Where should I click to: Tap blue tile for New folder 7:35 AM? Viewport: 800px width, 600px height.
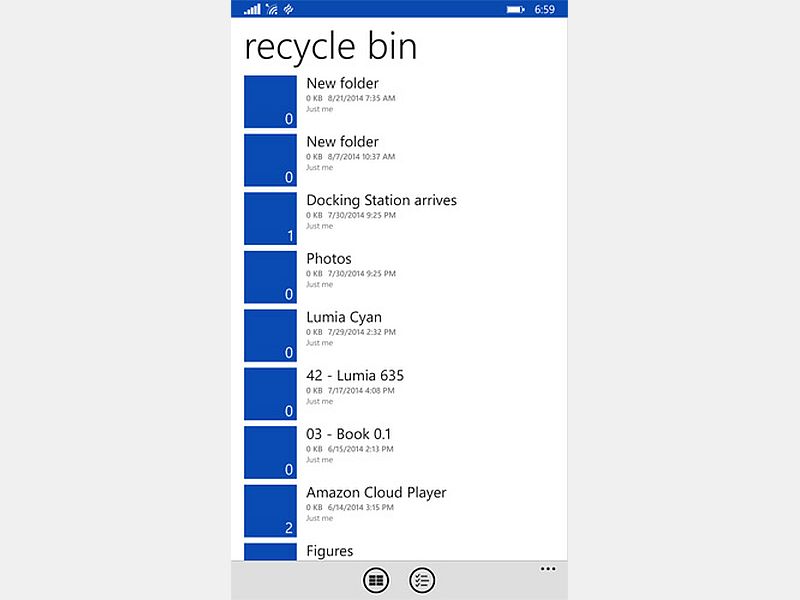coord(270,102)
